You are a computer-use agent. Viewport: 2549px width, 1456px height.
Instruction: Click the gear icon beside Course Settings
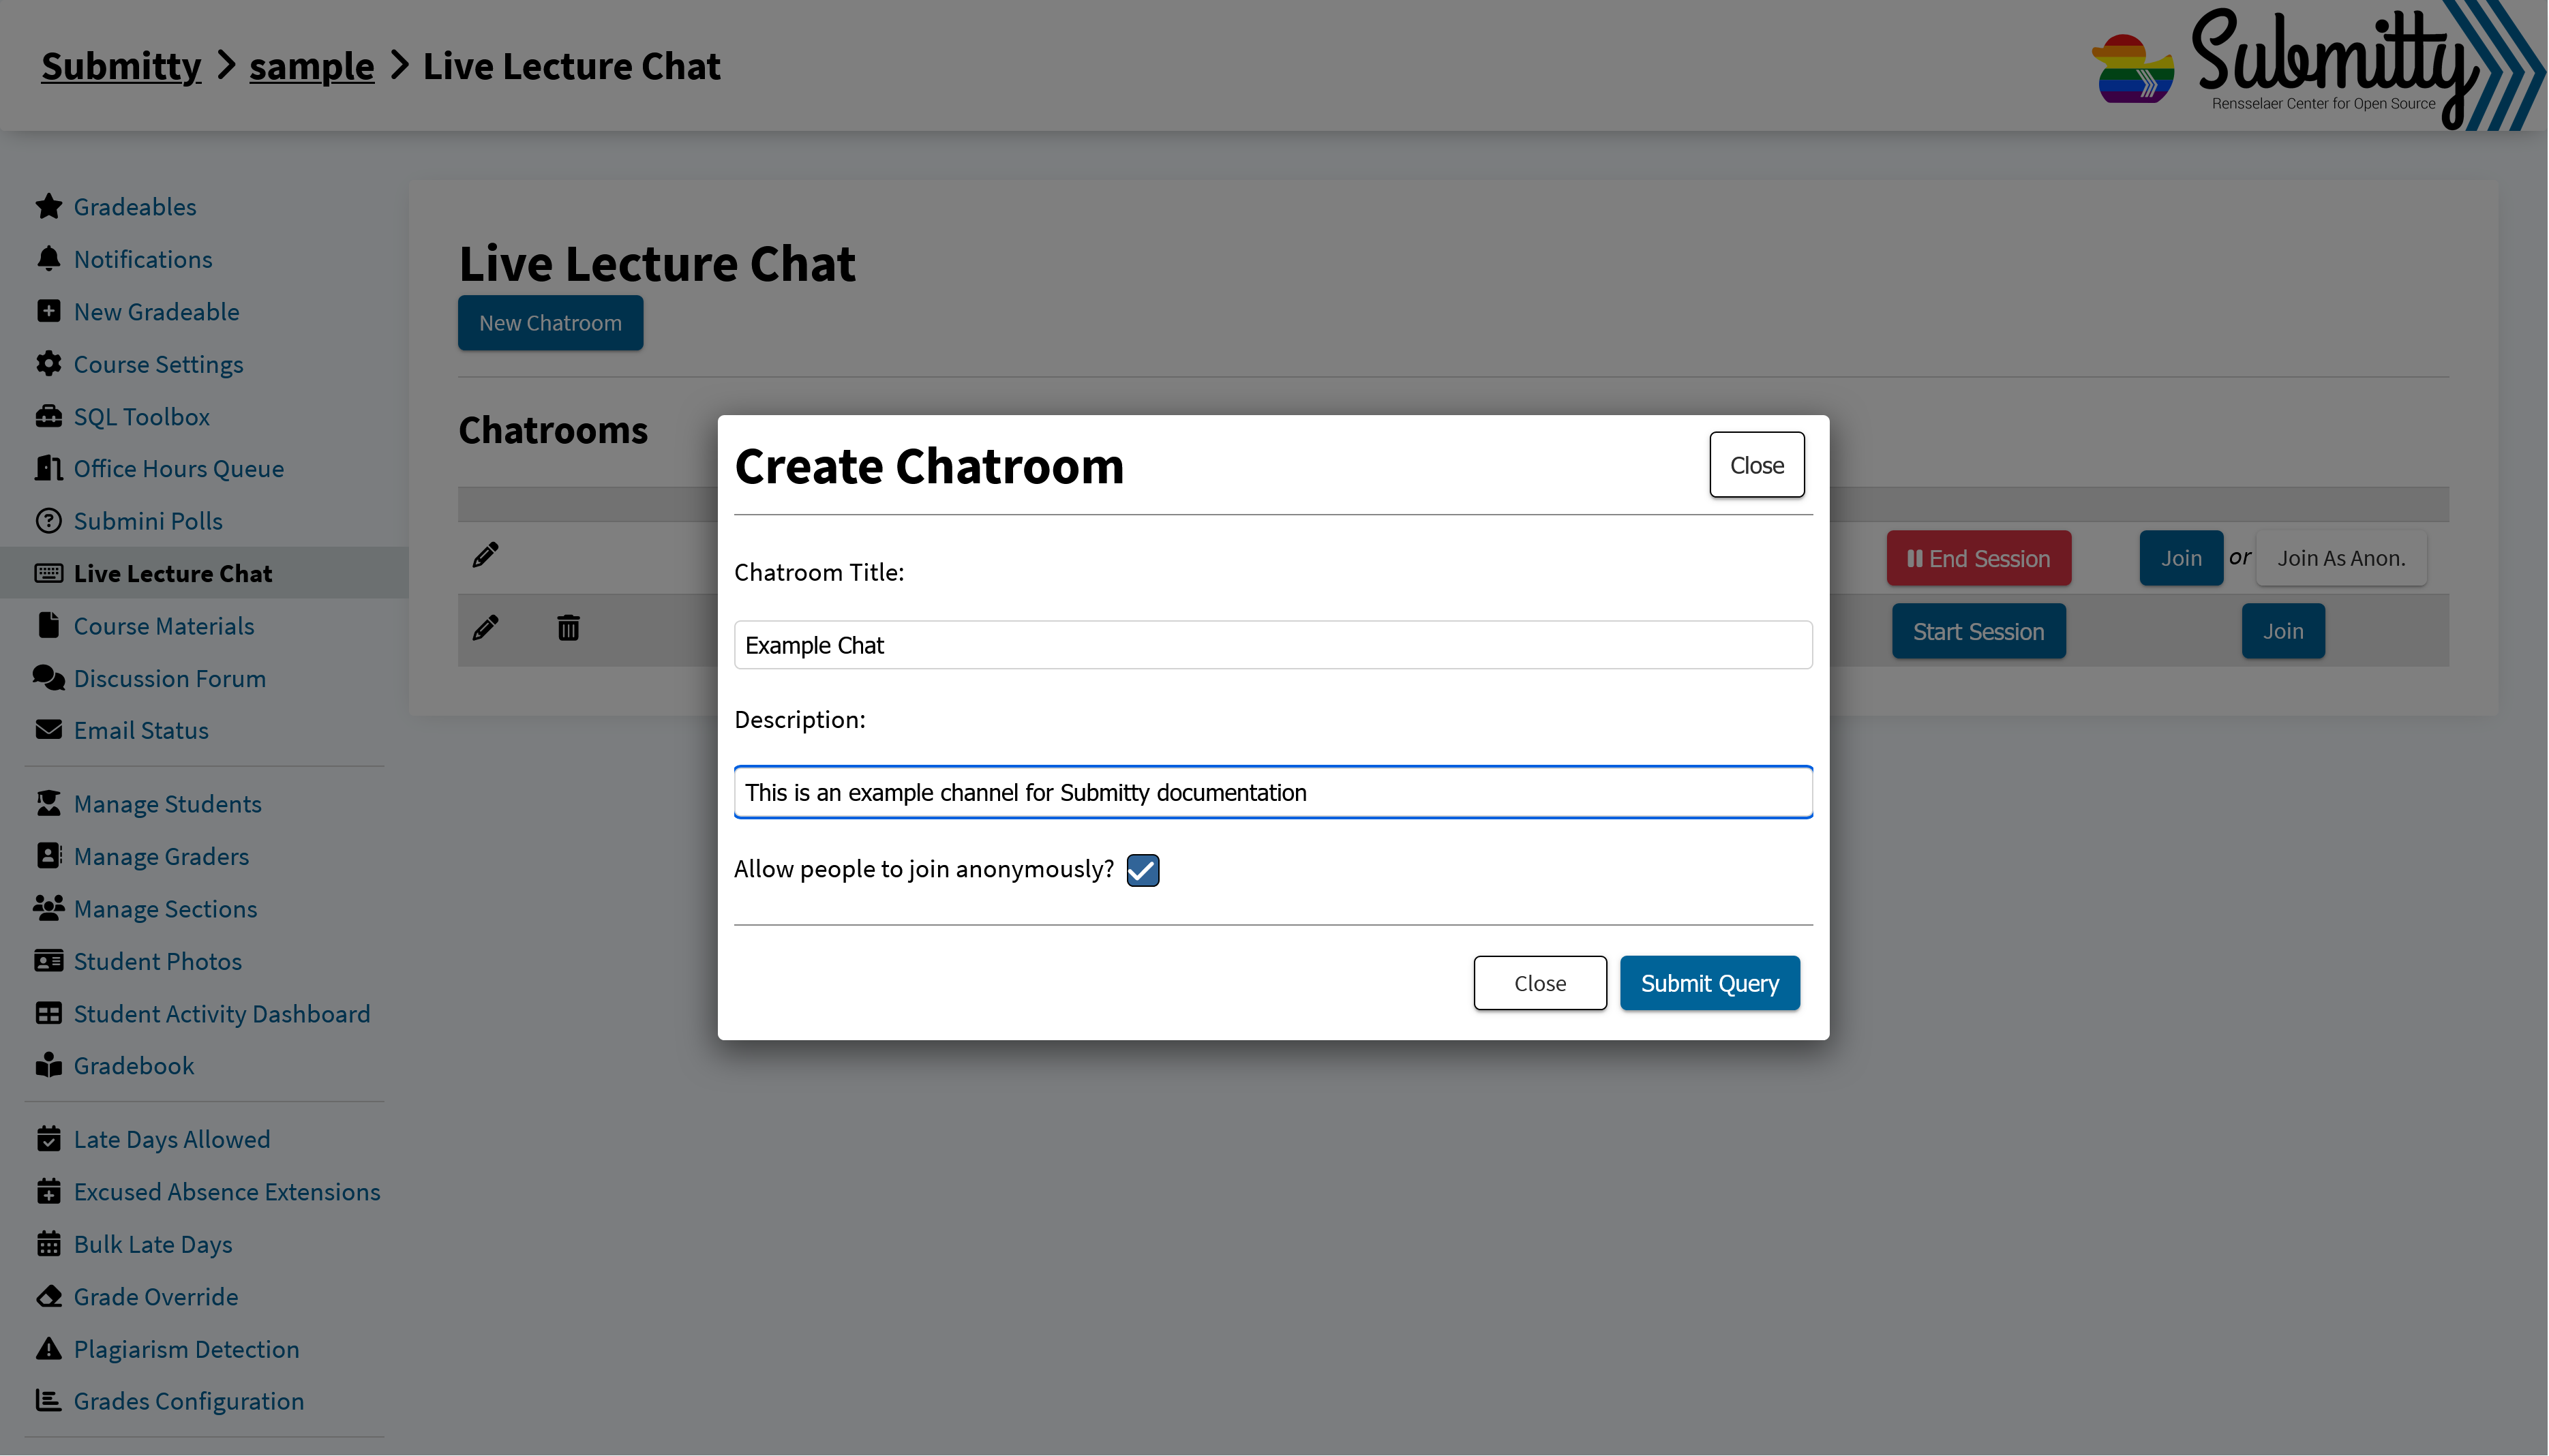tap(48, 363)
